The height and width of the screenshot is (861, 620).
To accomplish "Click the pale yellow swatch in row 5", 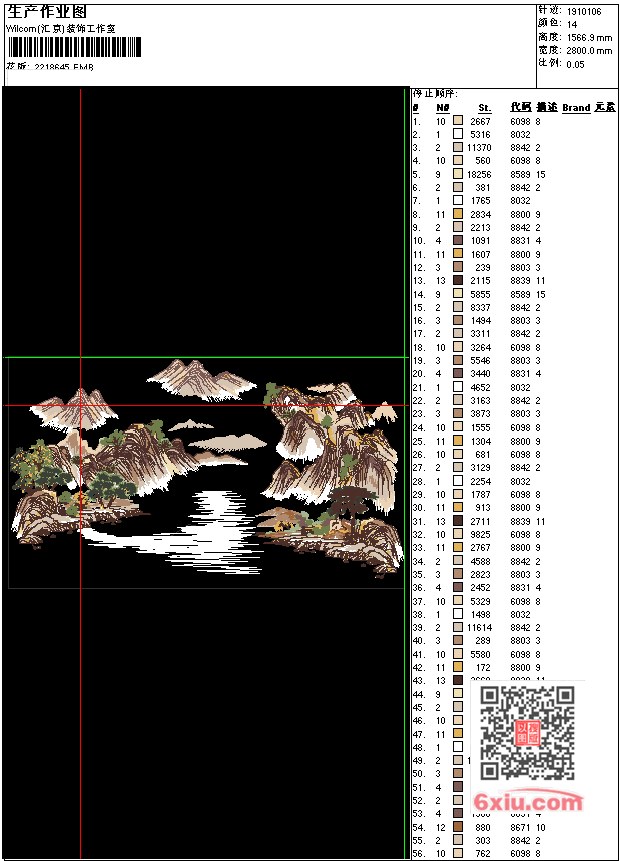I will (458, 174).
